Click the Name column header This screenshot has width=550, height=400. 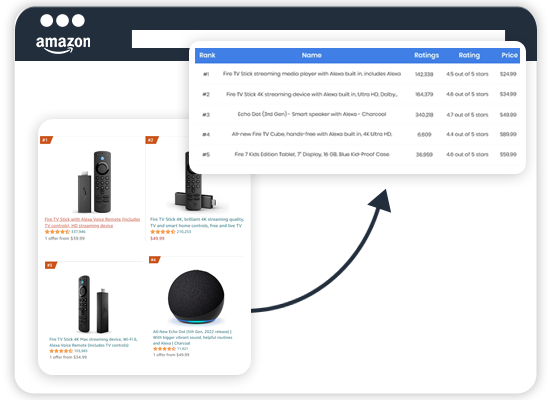point(311,55)
